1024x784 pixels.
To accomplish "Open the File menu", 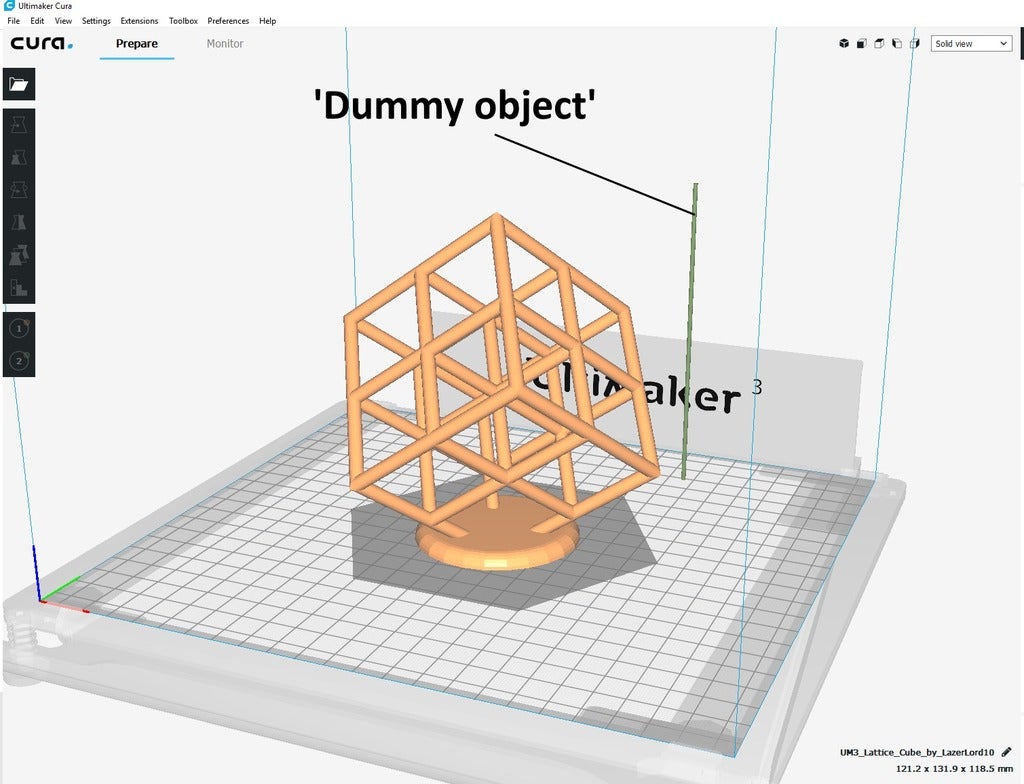I will (13, 21).
